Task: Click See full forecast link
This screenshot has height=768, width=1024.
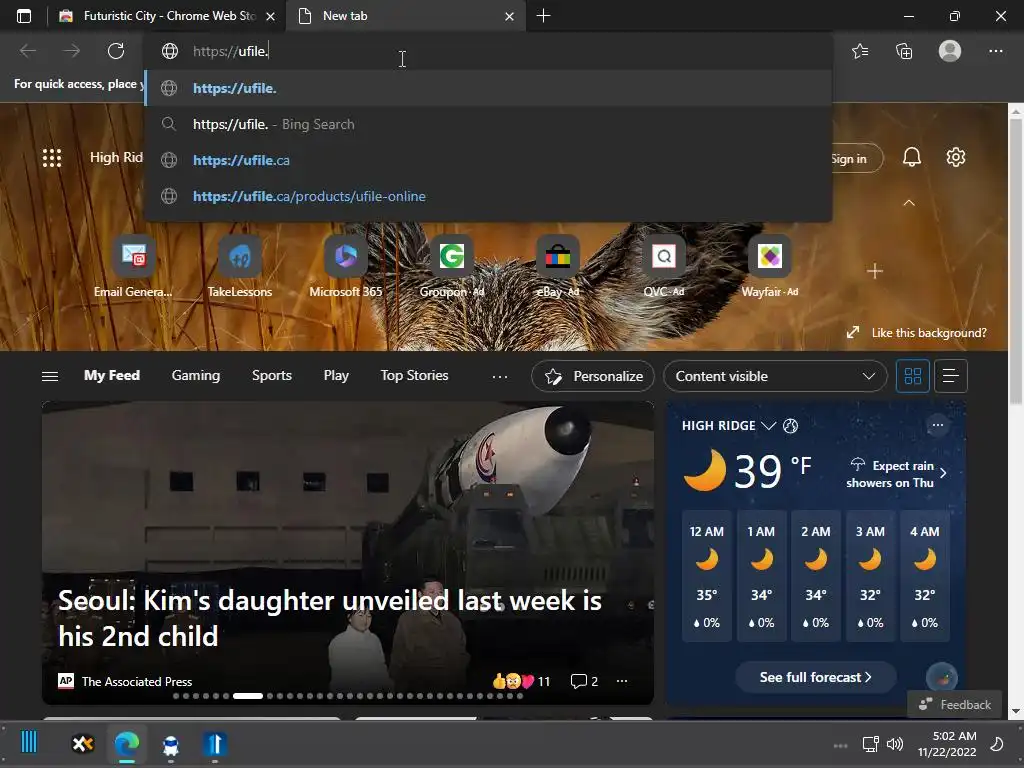Action: (816, 677)
